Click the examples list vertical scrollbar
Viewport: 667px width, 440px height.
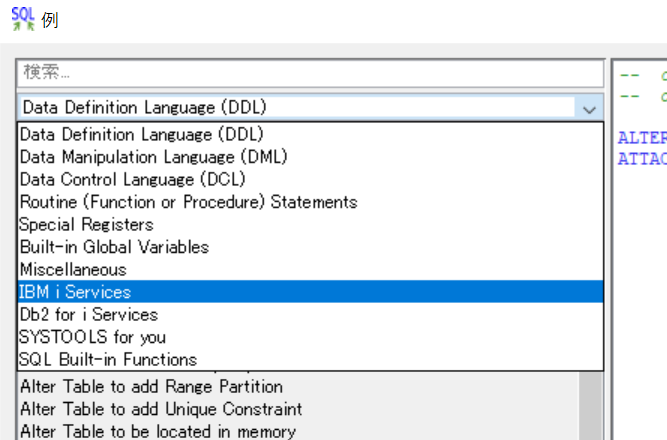[x=591, y=406]
